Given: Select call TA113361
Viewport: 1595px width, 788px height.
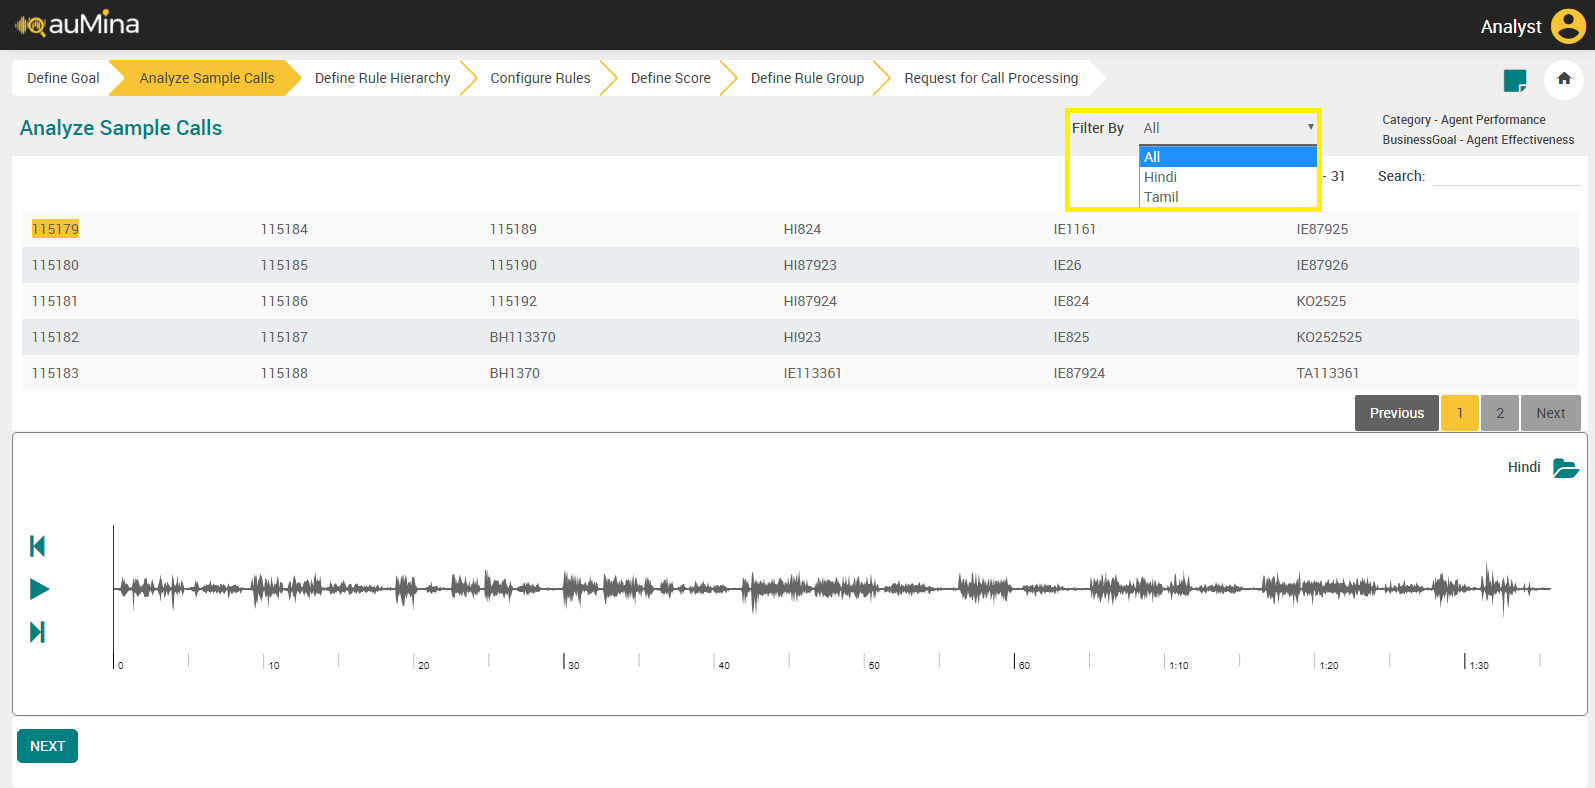Looking at the screenshot, I should (1328, 373).
